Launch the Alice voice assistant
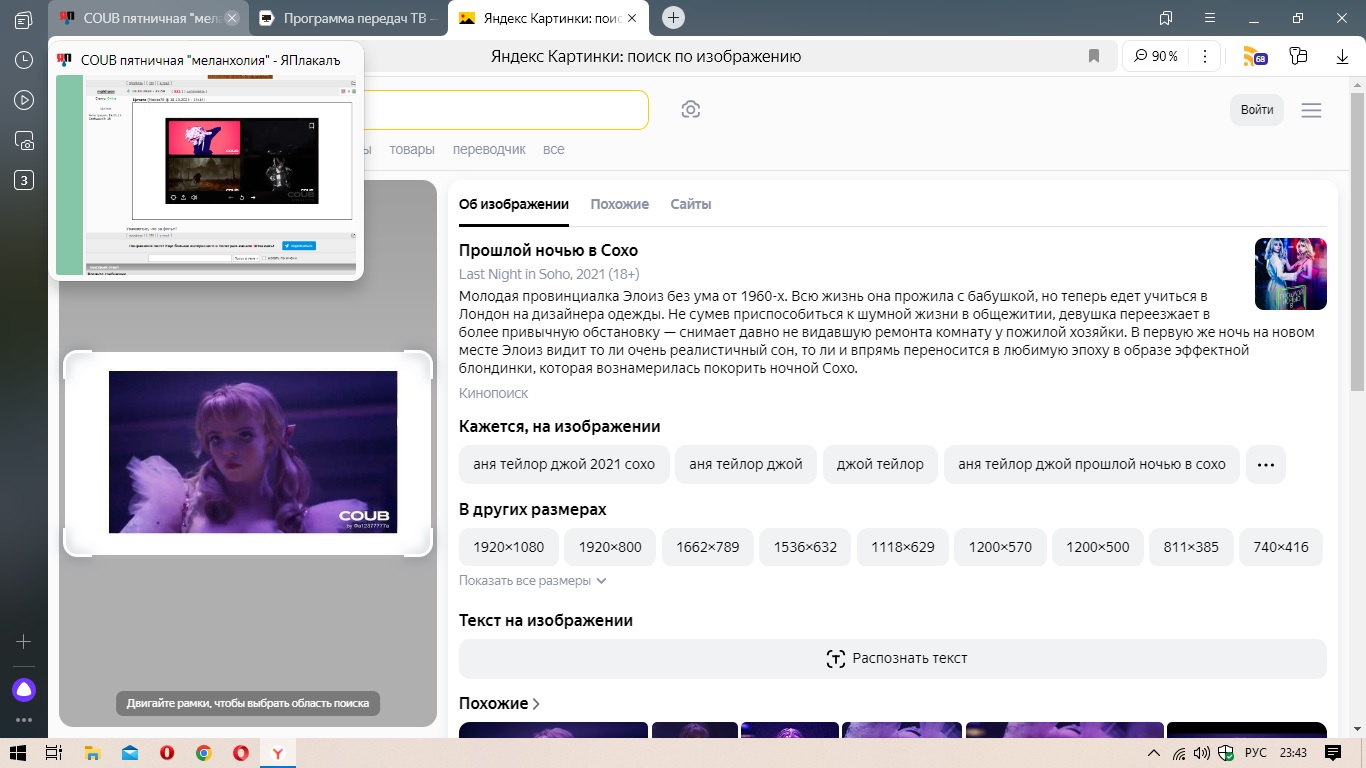This screenshot has height=768, width=1366. pyautogui.click(x=24, y=689)
